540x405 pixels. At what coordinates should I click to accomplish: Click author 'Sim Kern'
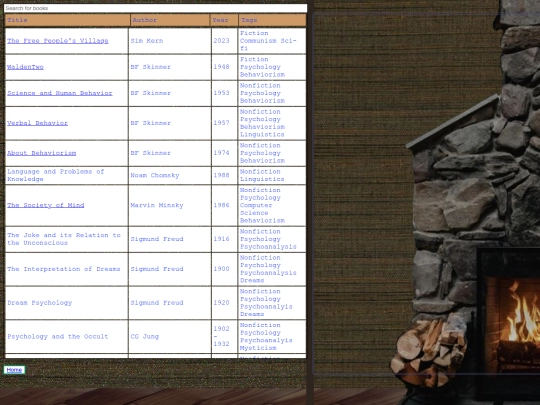(147, 41)
